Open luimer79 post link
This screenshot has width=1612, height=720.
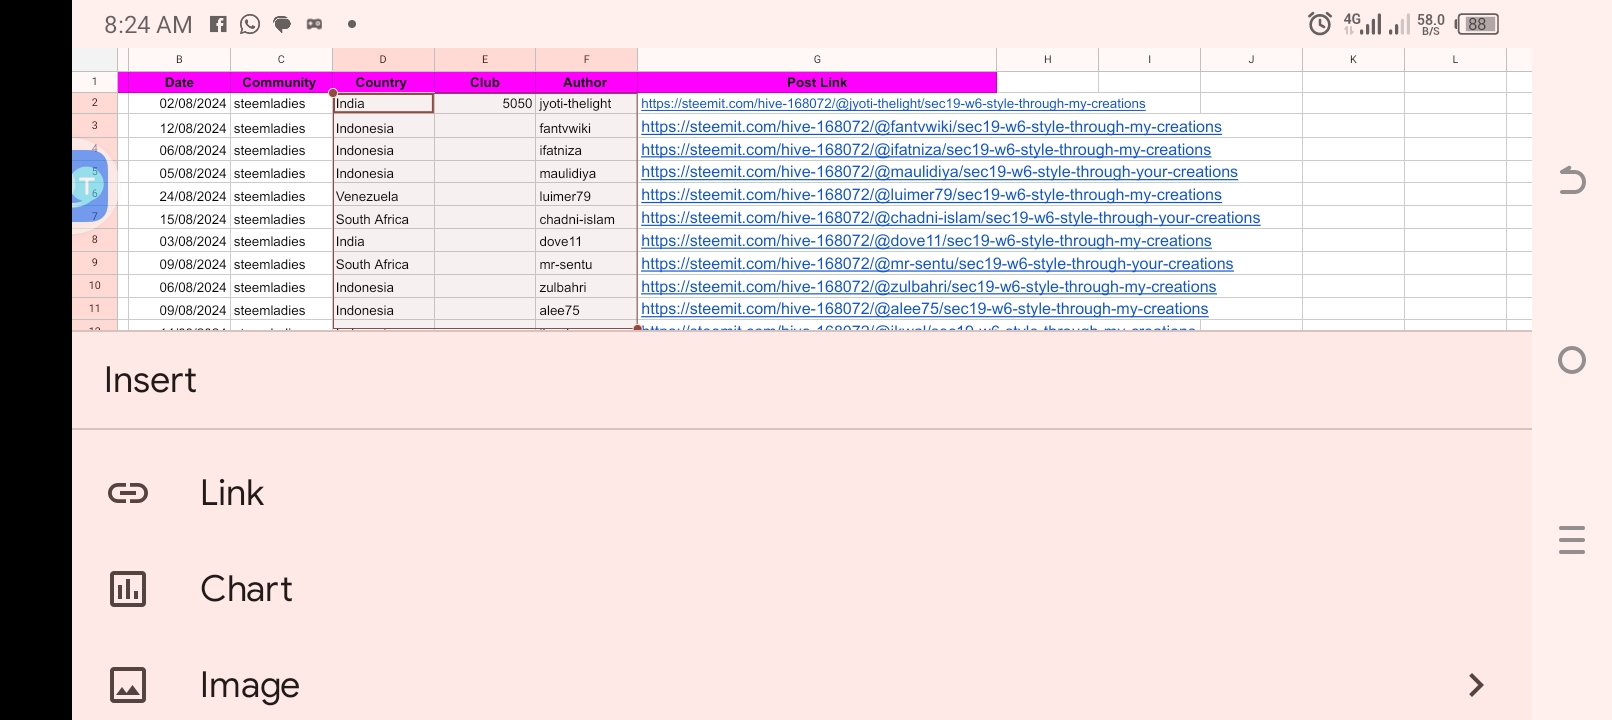click(x=931, y=195)
